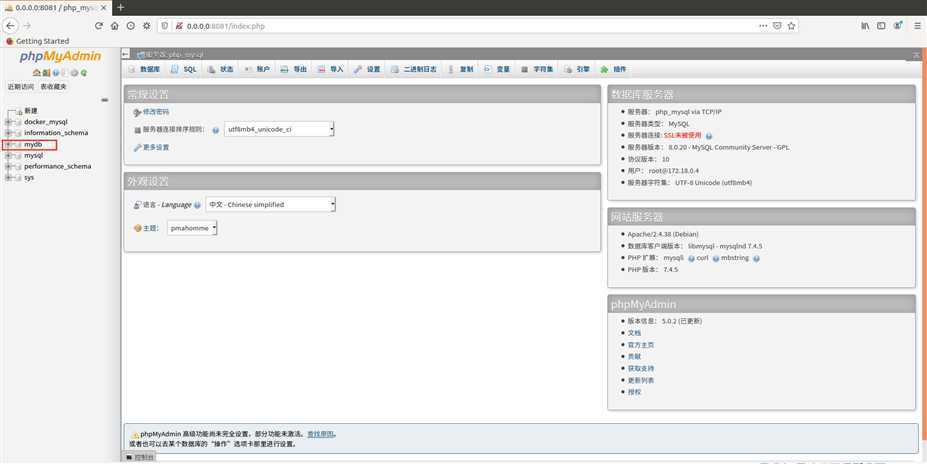Screen dimensions: 927x464
Task: Open the 账户 (User accounts) tab
Action: [257, 69]
